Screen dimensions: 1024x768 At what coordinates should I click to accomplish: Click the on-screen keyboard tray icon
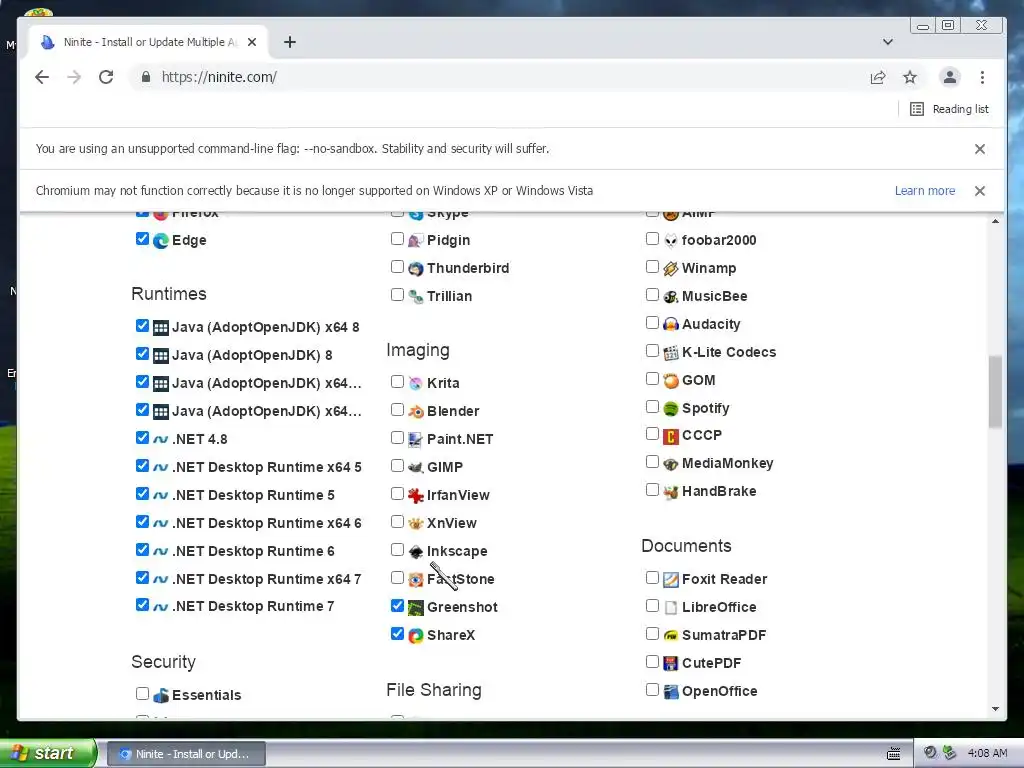click(893, 754)
